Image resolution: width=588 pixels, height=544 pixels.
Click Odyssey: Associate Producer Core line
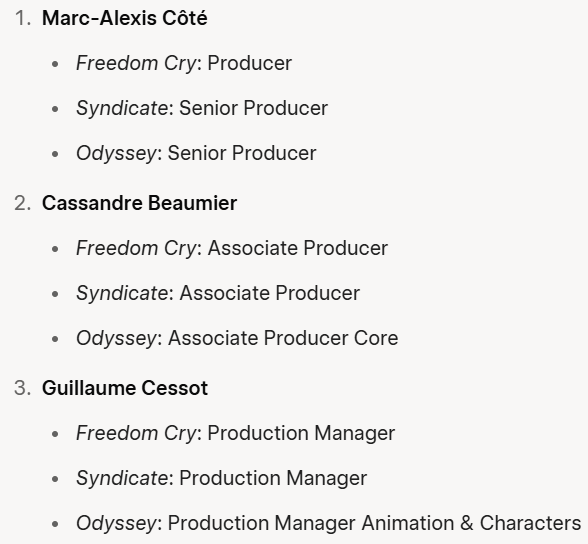pyautogui.click(x=237, y=338)
